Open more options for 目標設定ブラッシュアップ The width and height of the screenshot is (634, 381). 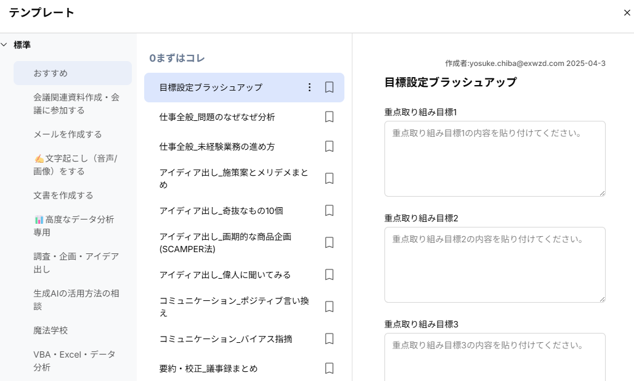point(309,87)
